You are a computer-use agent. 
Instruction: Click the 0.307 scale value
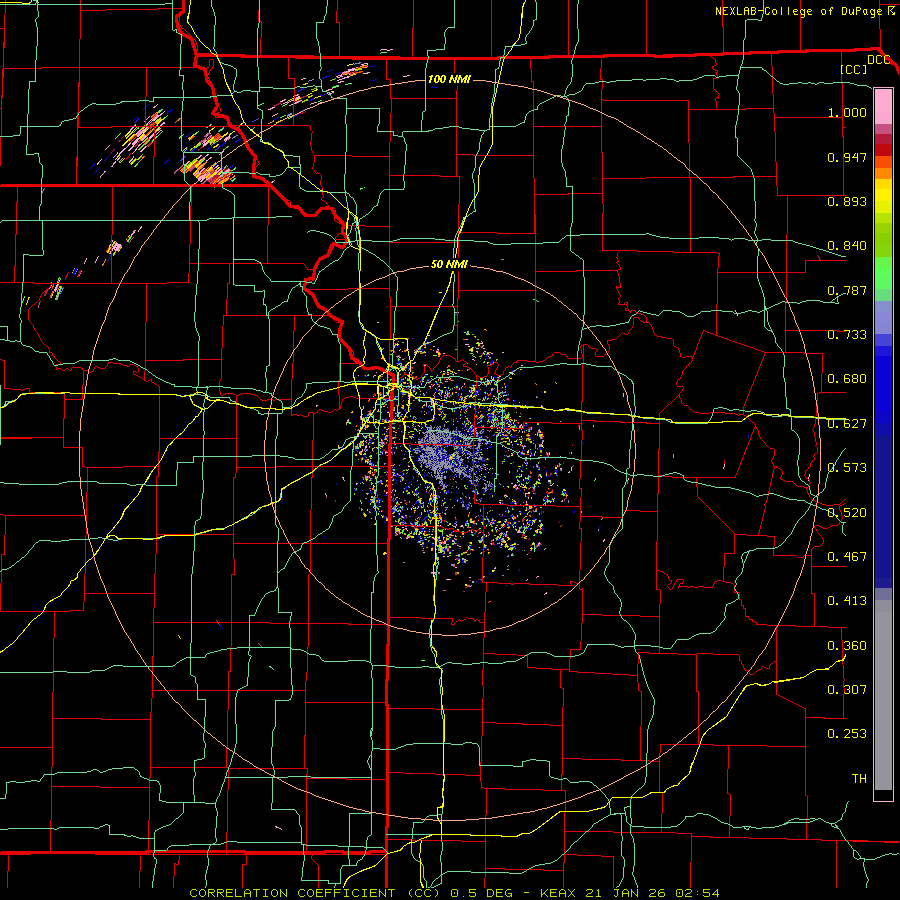pos(847,690)
